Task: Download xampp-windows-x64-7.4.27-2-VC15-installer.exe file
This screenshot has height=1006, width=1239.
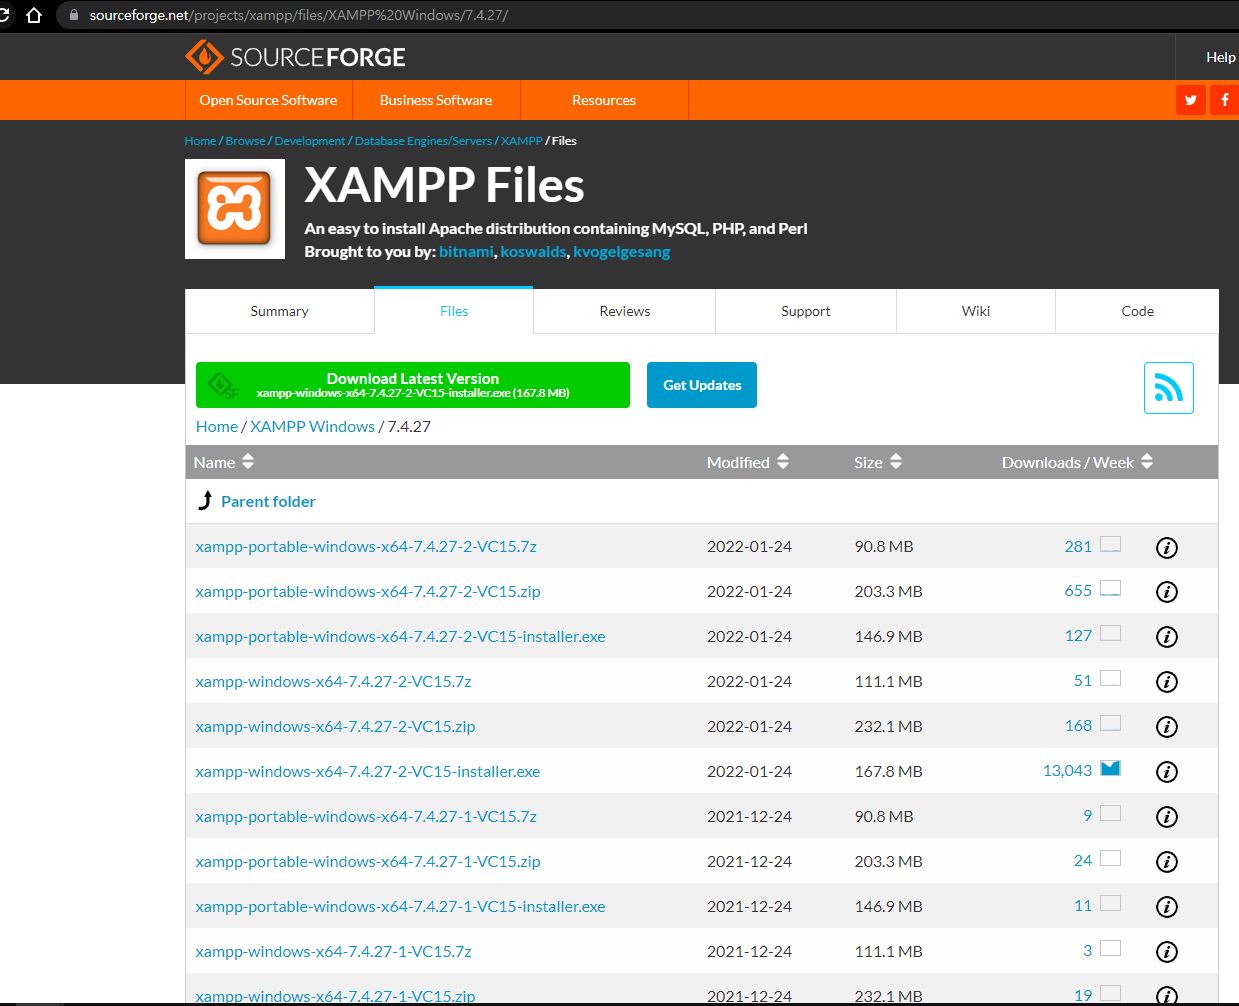Action: click(368, 771)
